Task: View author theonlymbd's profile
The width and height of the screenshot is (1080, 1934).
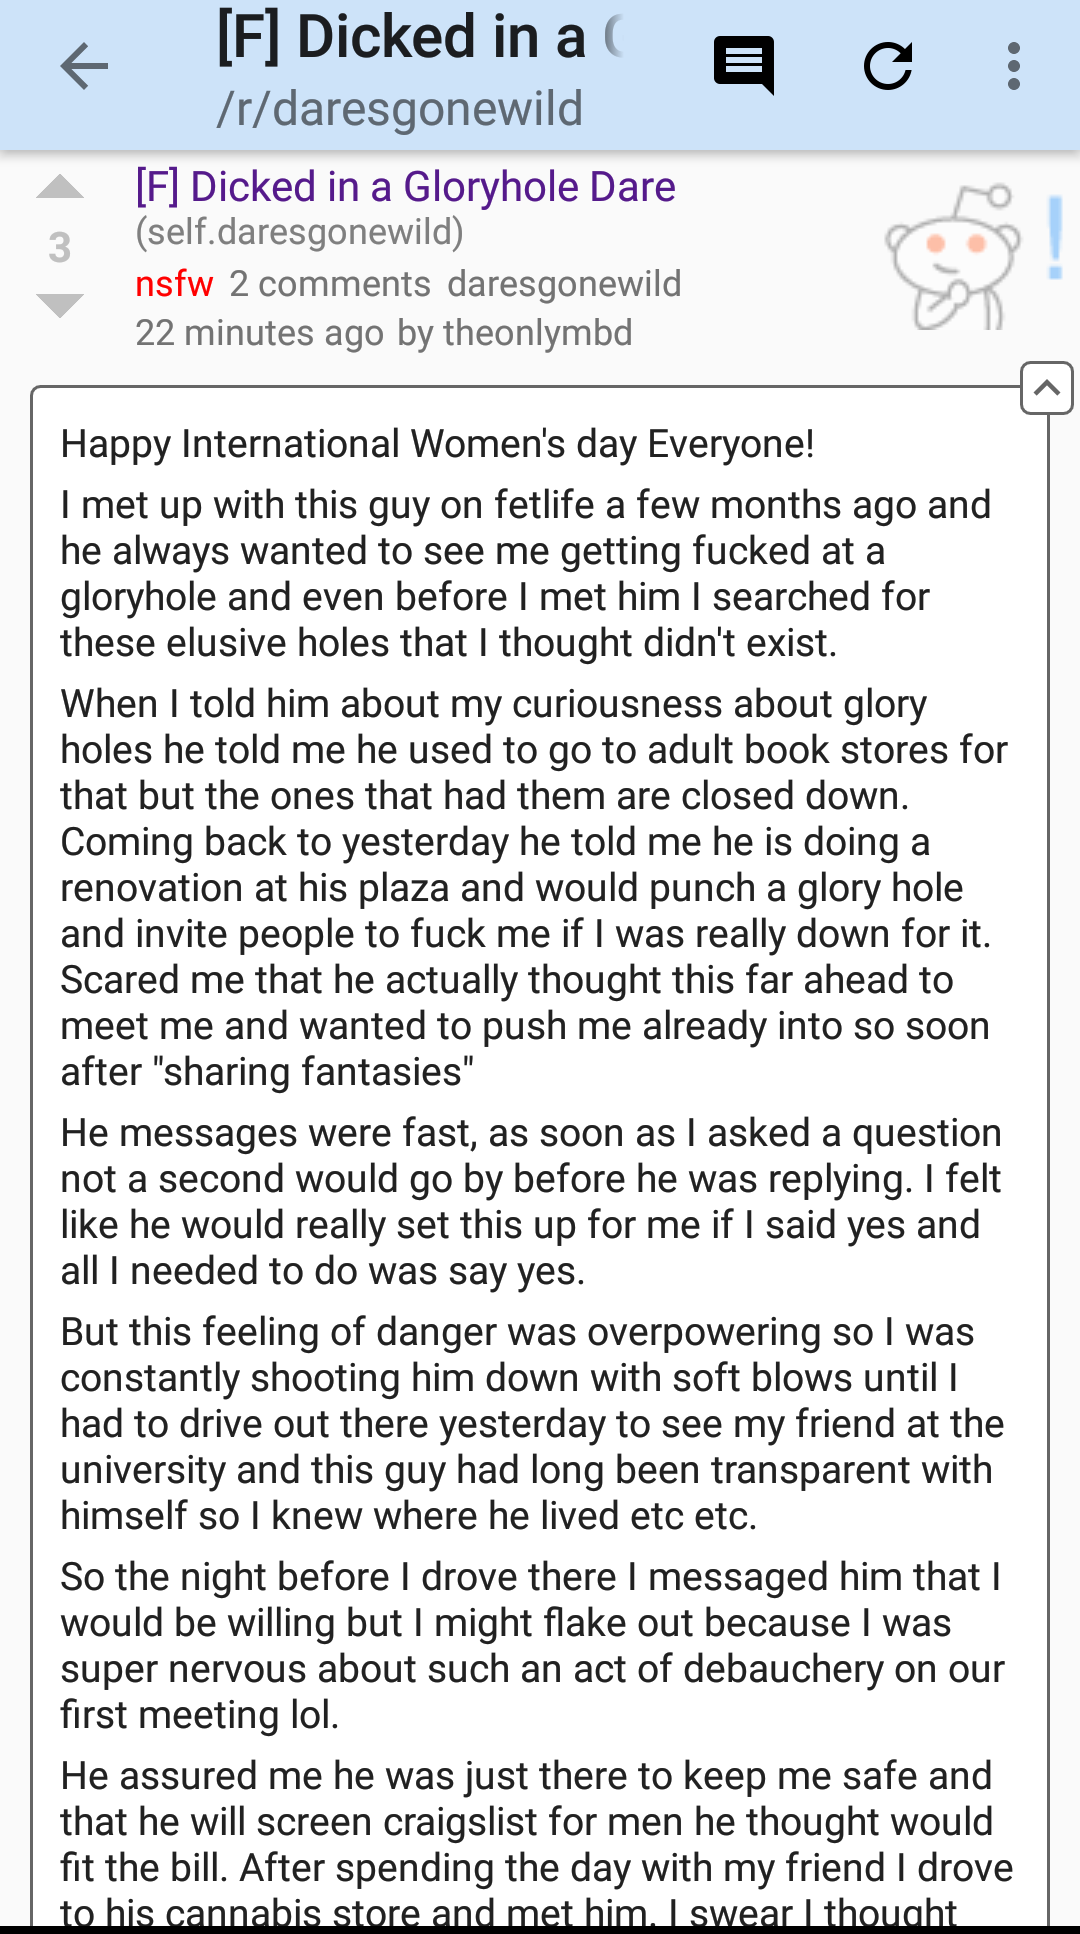Action: 537,333
